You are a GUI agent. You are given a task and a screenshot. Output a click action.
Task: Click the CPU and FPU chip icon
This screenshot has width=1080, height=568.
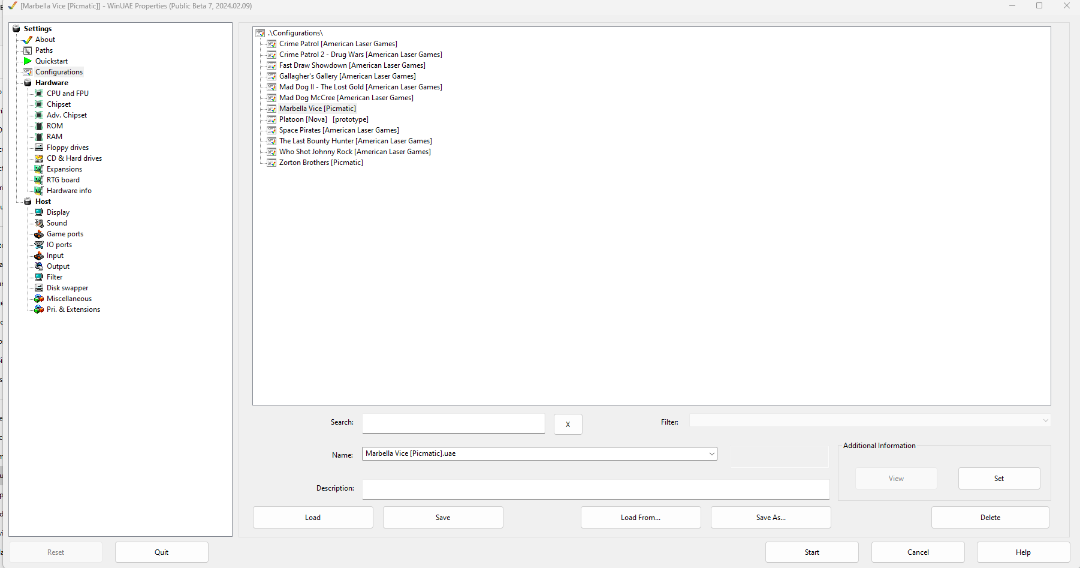point(39,94)
